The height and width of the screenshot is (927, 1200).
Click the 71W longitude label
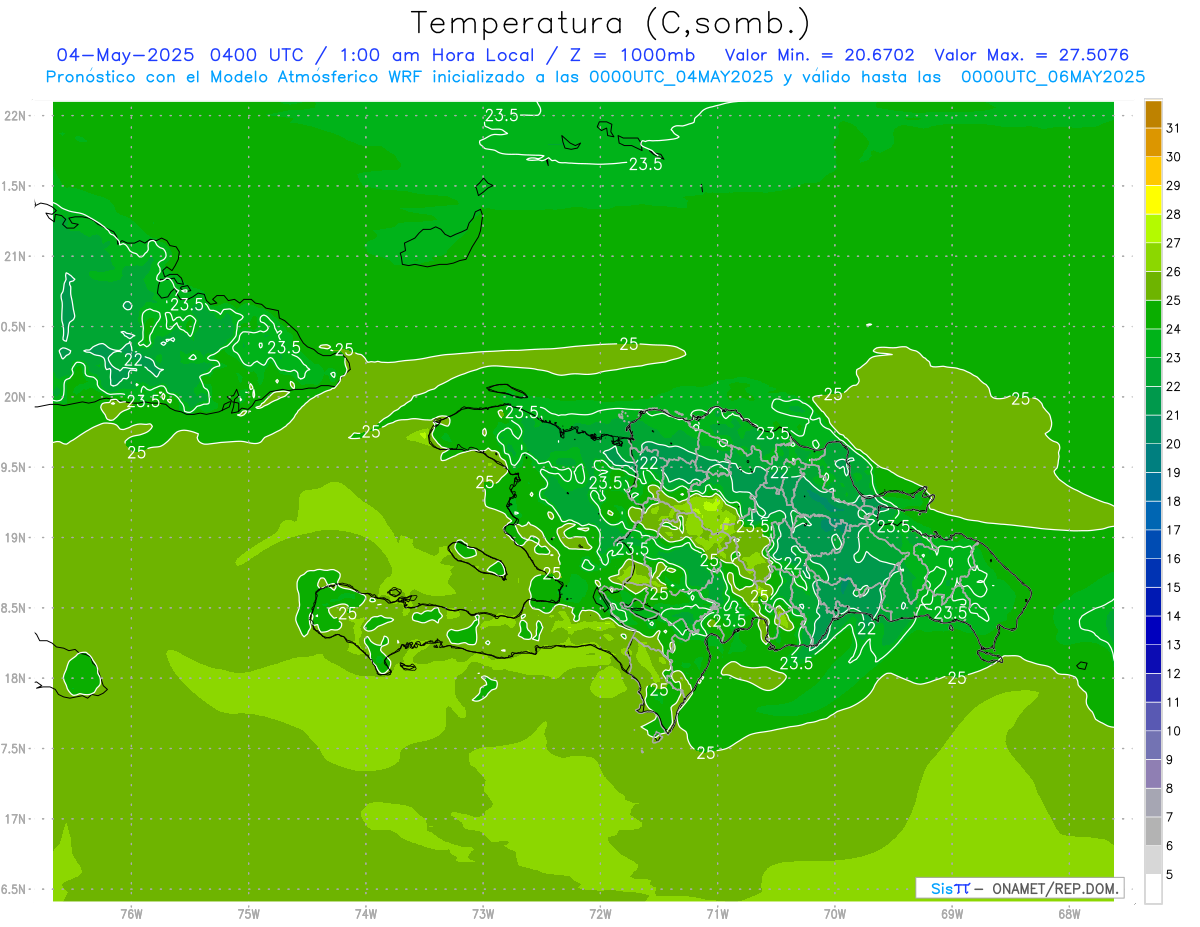pos(717,914)
